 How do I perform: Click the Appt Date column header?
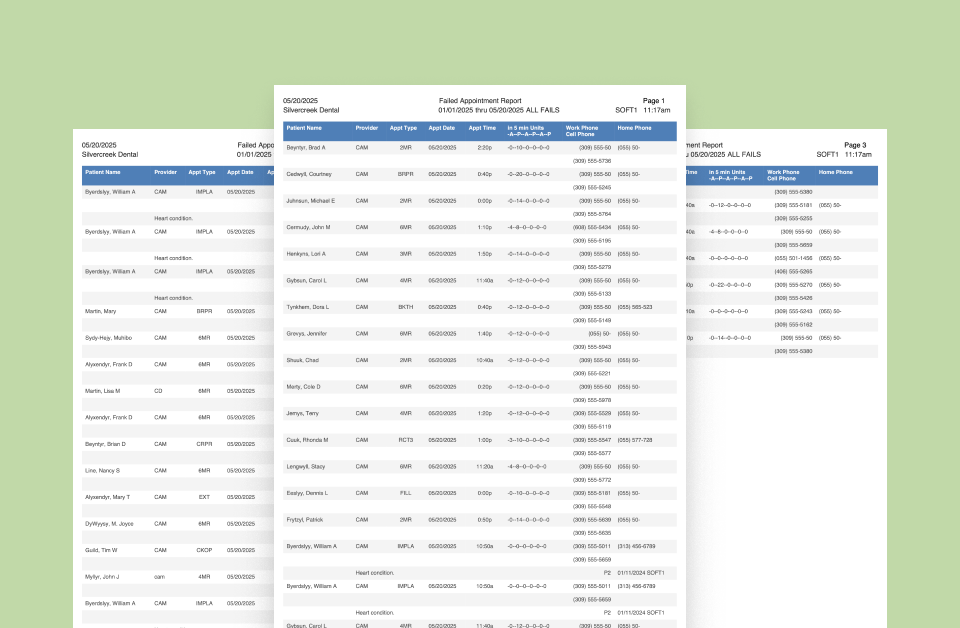(441, 128)
